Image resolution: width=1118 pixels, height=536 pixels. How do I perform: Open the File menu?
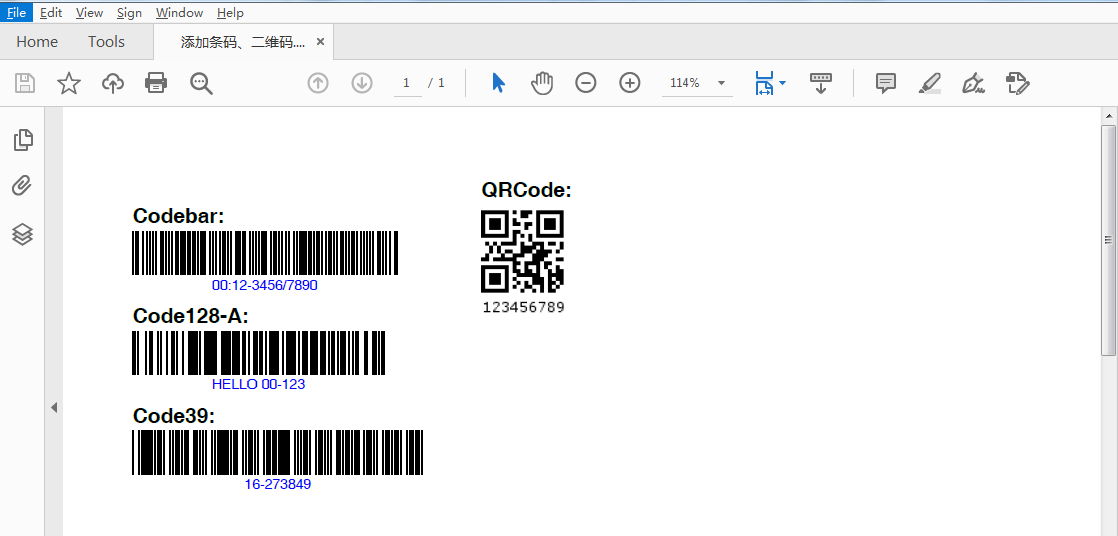coord(16,12)
